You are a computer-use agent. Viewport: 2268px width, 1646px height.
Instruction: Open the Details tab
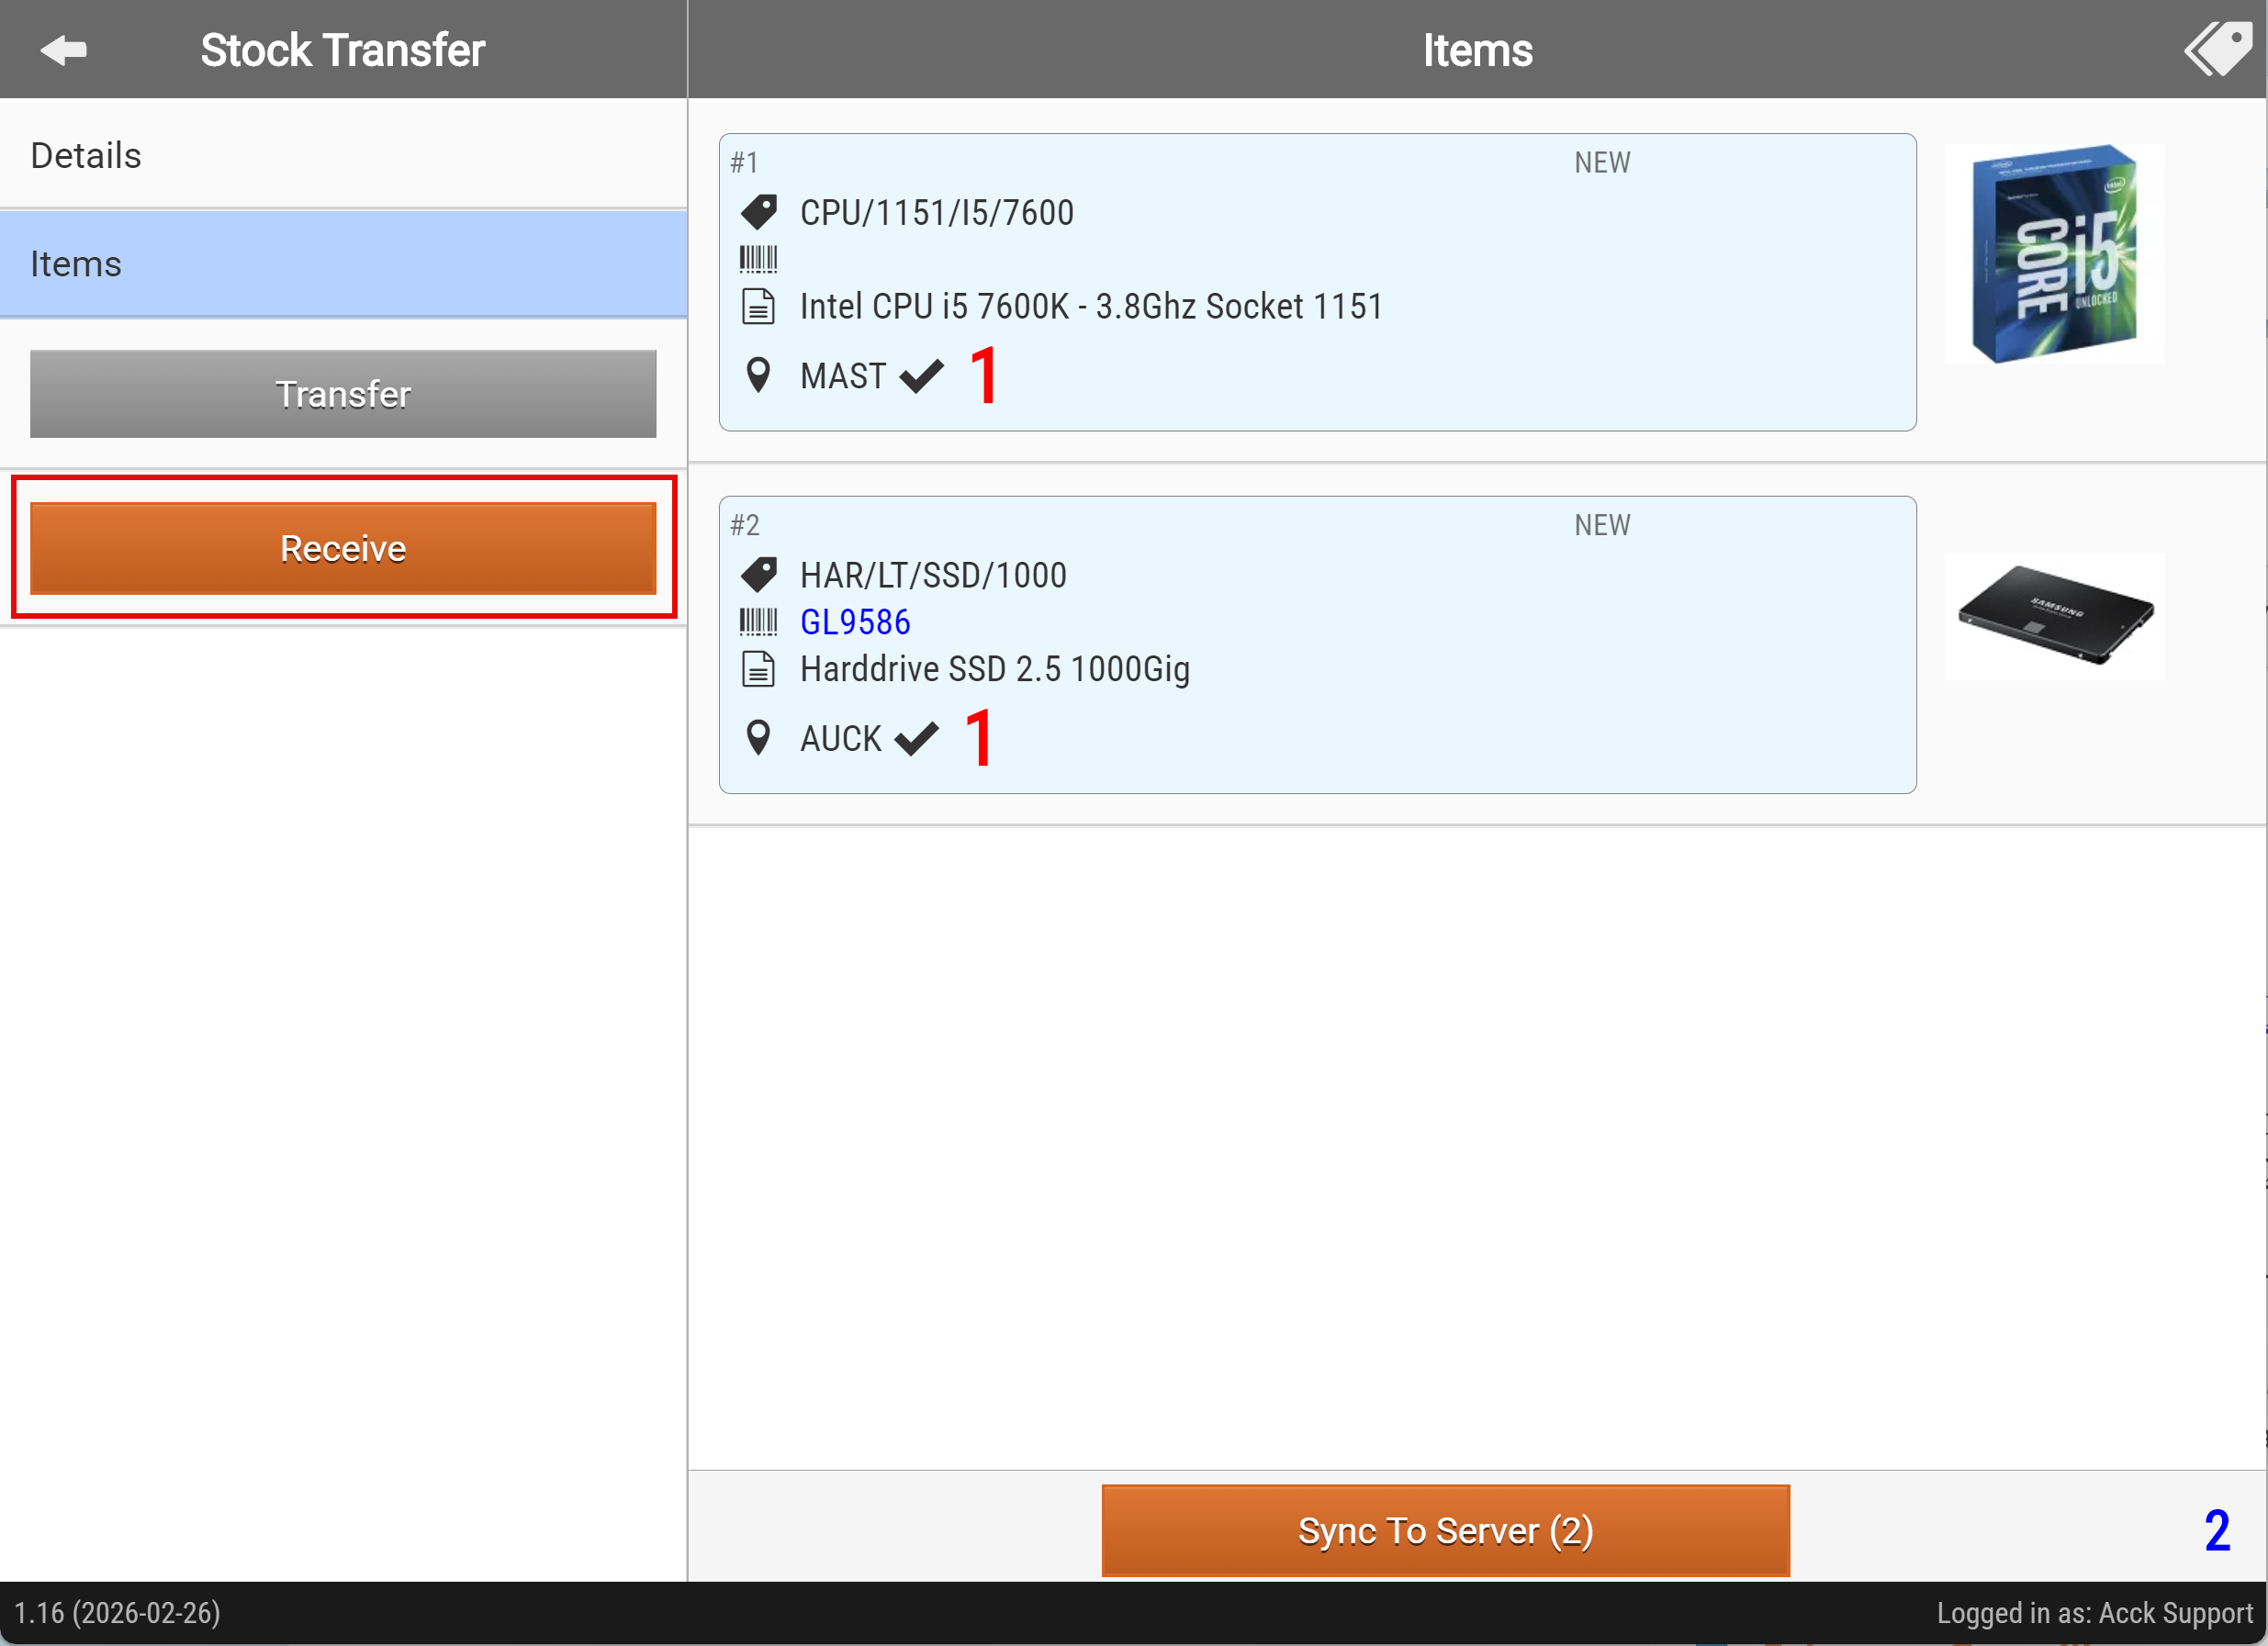click(343, 155)
